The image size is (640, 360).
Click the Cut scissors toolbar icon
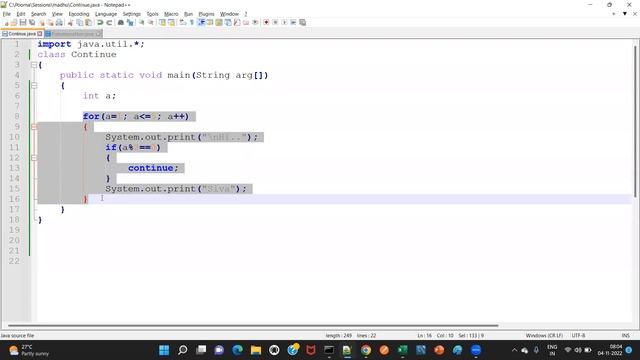coord(70,23)
